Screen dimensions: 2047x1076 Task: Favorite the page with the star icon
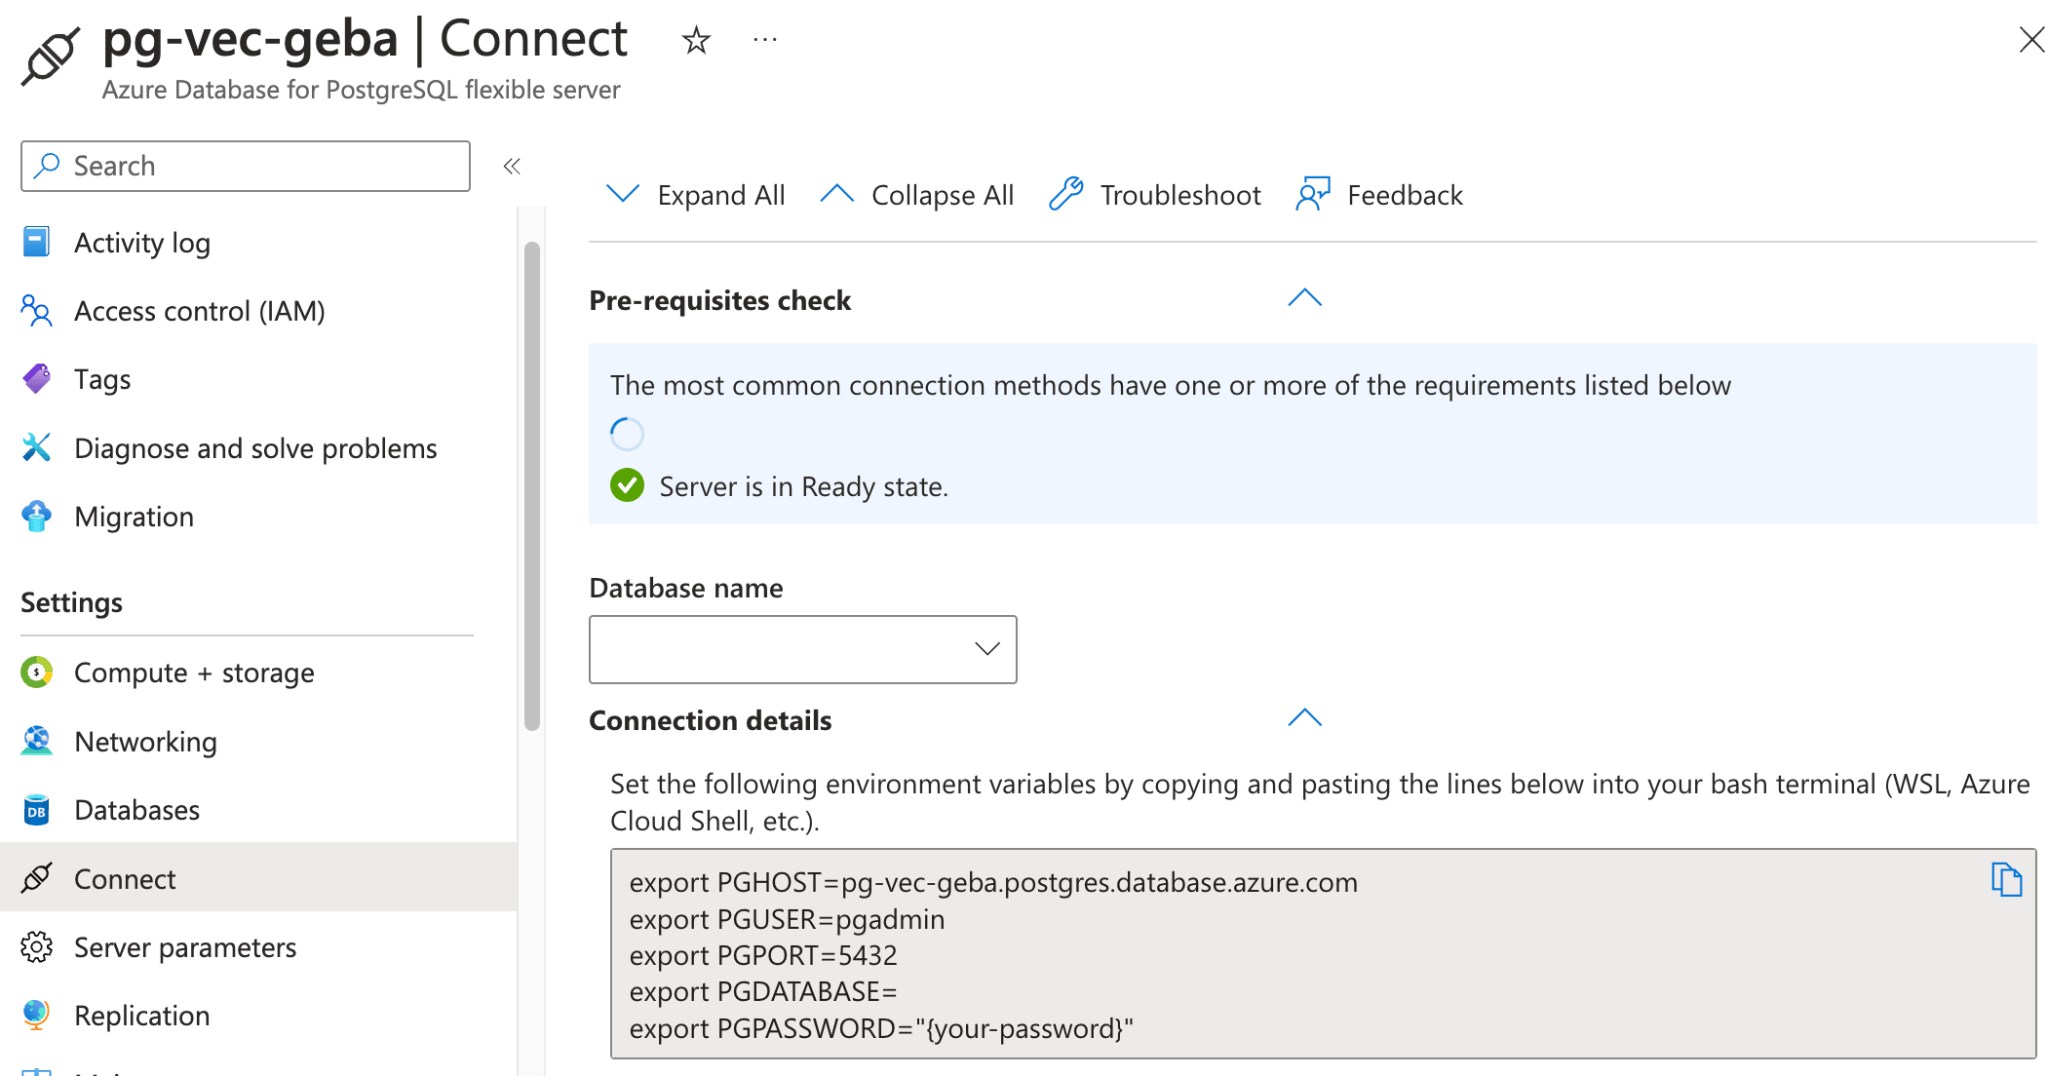pos(696,41)
